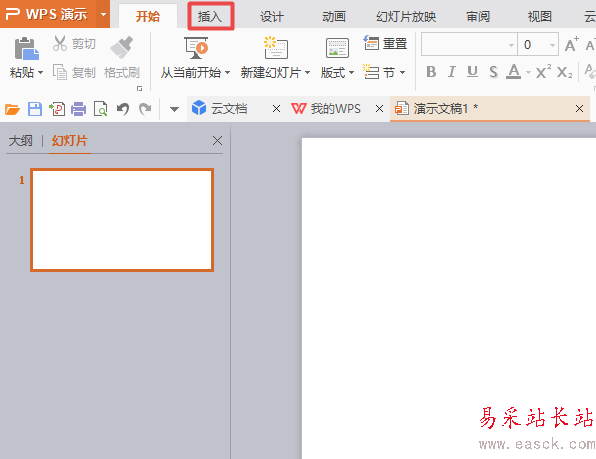Switch to the 大纲 outline pane tab
The image size is (596, 459).
pyautogui.click(x=21, y=141)
